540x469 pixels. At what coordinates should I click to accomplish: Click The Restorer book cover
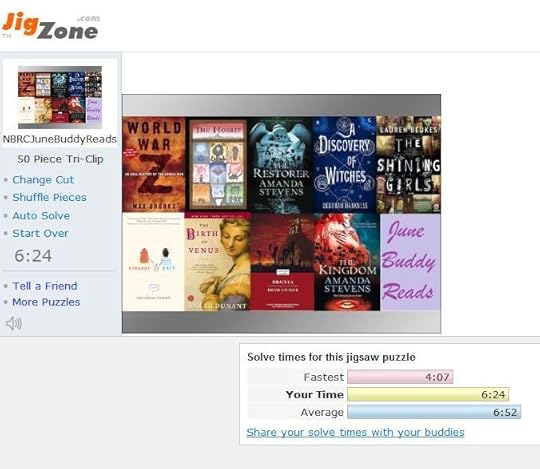pos(281,164)
